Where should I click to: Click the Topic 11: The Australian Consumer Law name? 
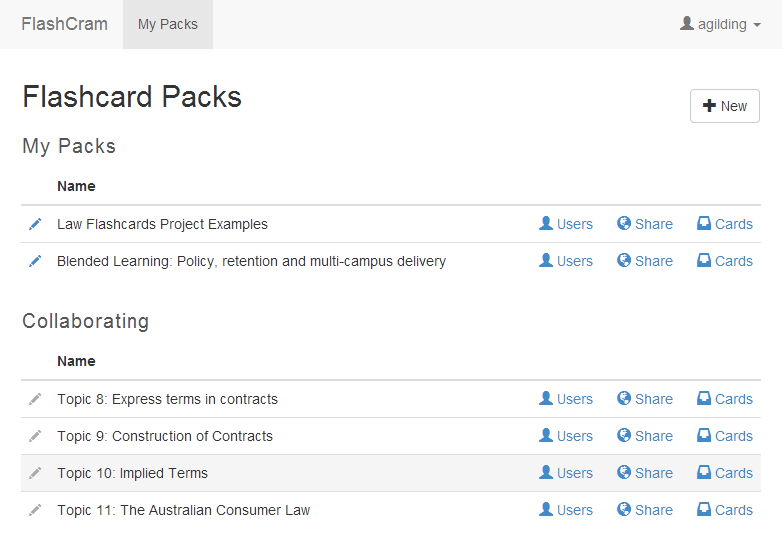183,510
